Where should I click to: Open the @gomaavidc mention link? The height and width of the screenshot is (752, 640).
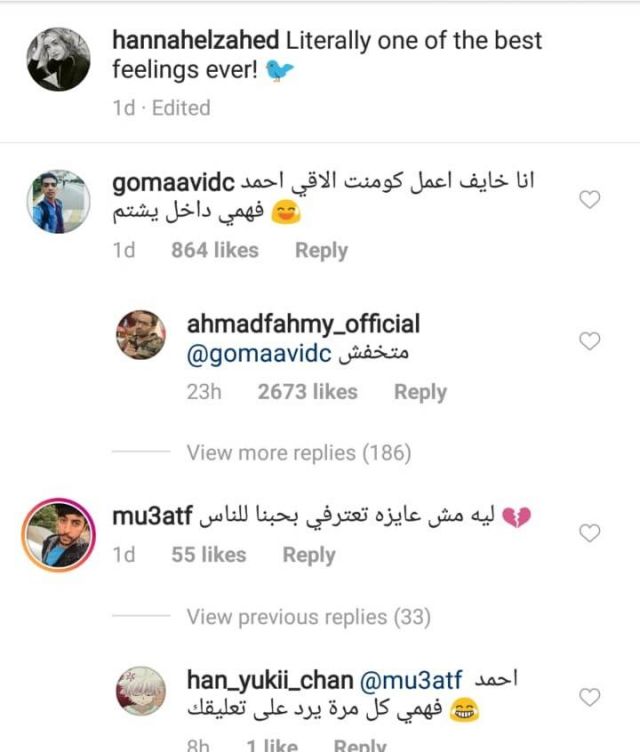[257, 353]
